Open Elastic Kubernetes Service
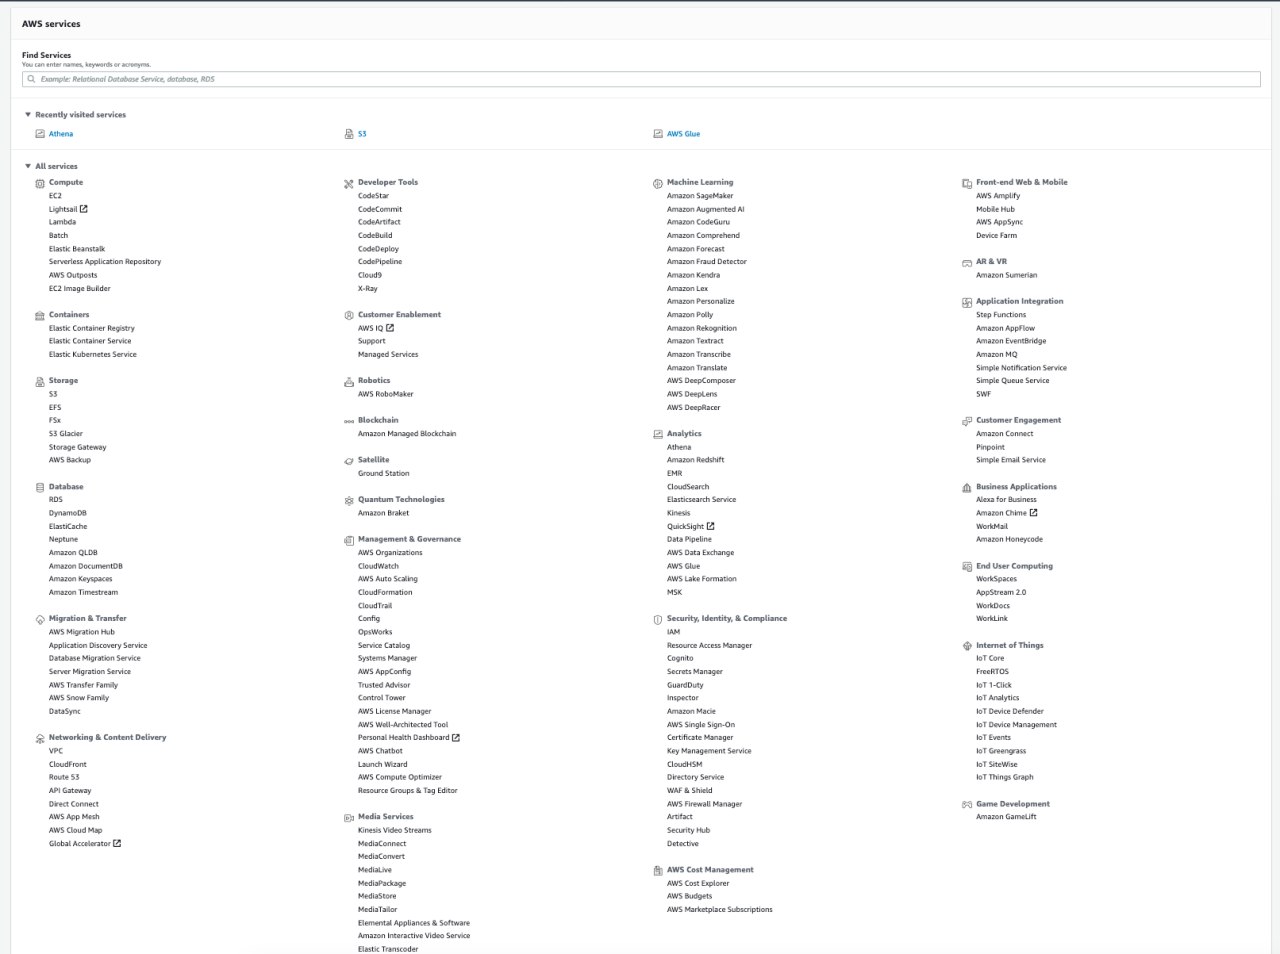The image size is (1280, 954). pyautogui.click(x=93, y=354)
